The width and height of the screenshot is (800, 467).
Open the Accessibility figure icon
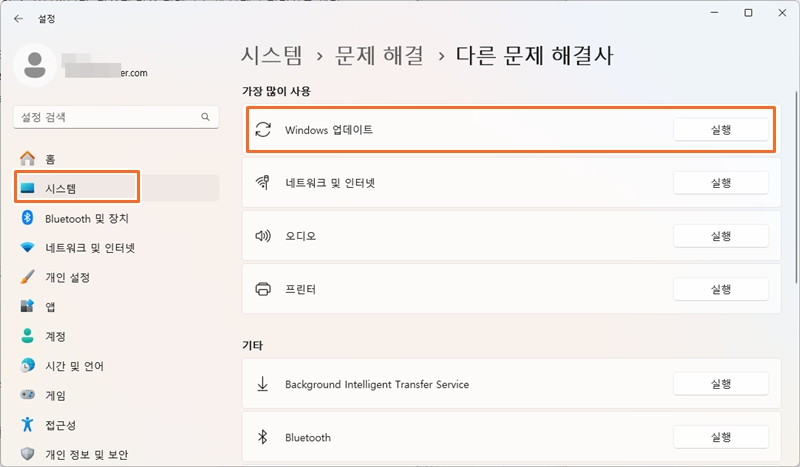[x=28, y=424]
